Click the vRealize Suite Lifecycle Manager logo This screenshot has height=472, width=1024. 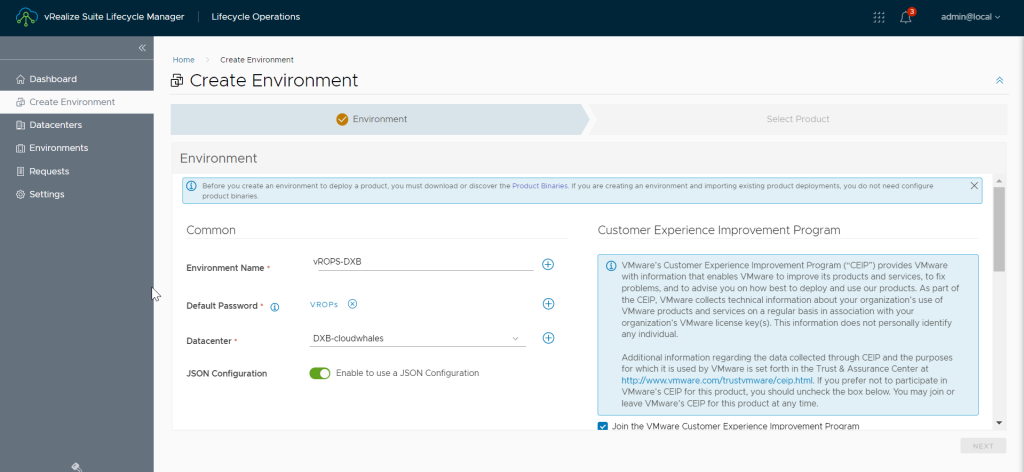[x=27, y=17]
